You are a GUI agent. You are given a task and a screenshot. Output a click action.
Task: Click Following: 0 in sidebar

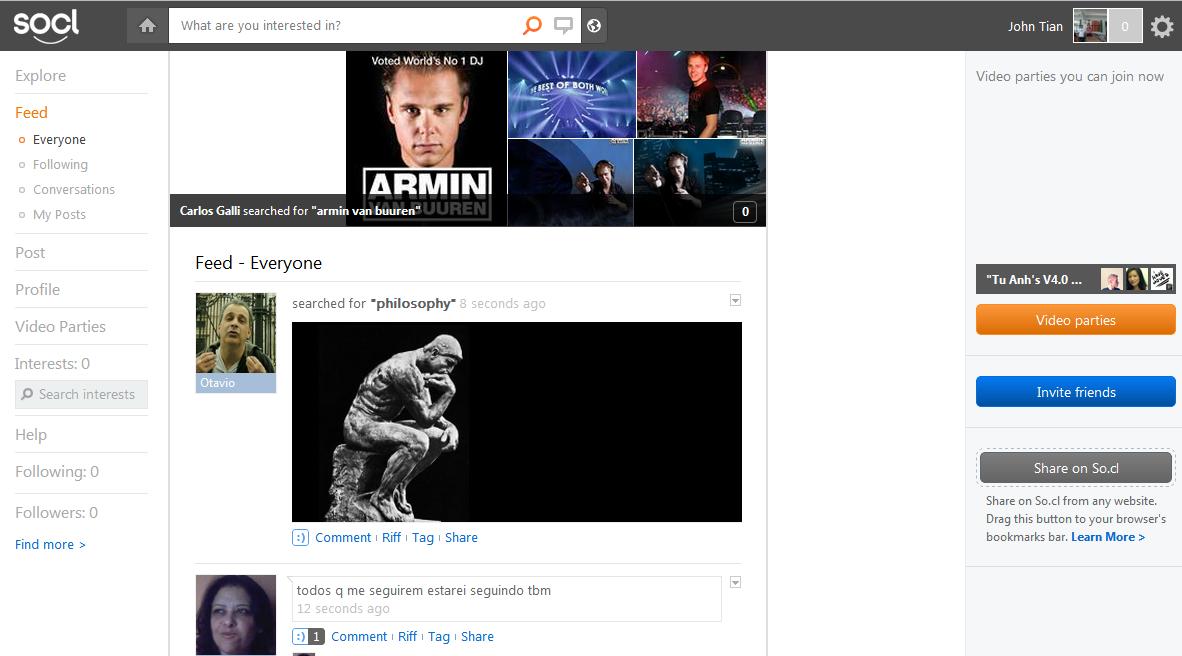[x=57, y=471]
